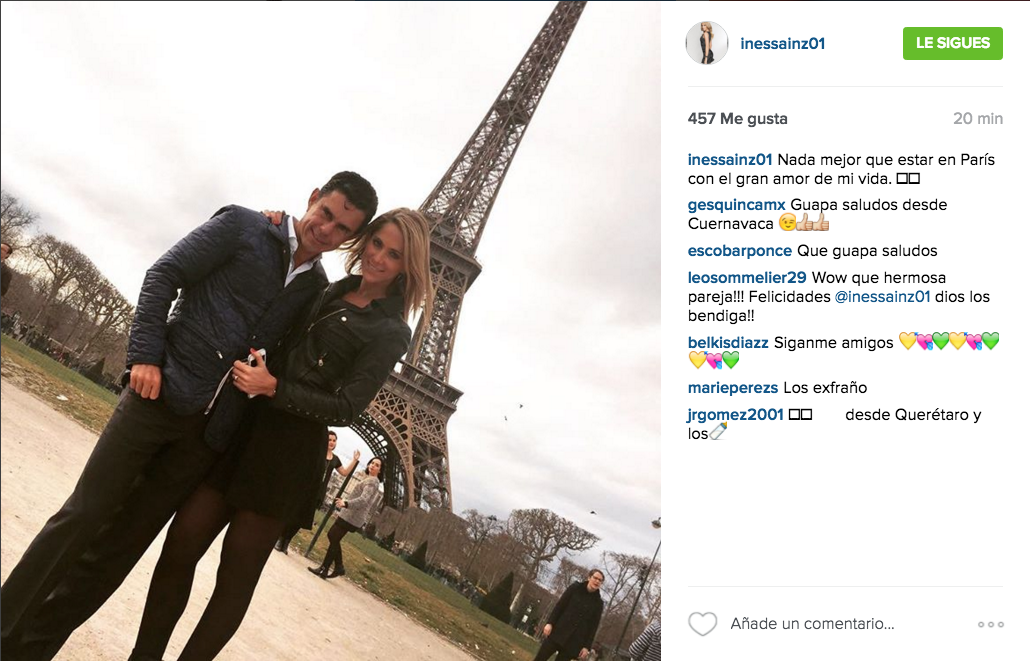Open inessainz01 username in the post header
The height and width of the screenshot is (661, 1030).
click(782, 43)
